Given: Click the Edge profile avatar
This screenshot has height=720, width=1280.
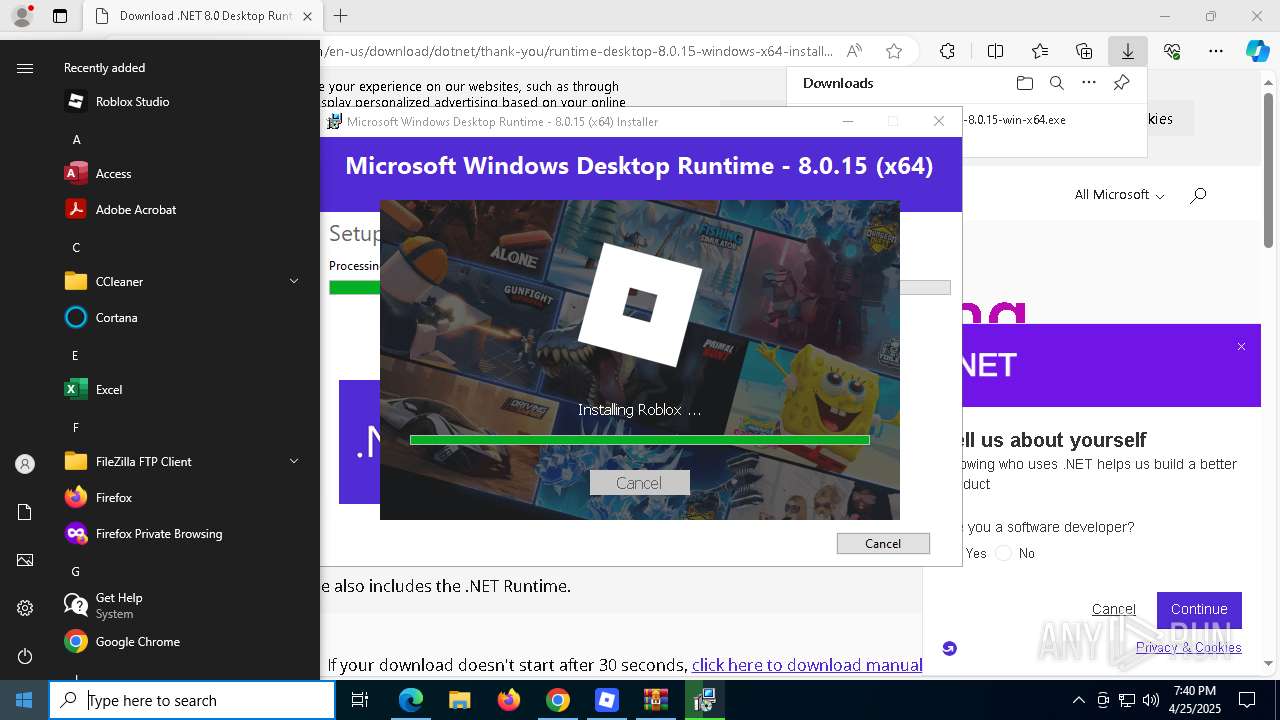Looking at the screenshot, I should point(21,16).
